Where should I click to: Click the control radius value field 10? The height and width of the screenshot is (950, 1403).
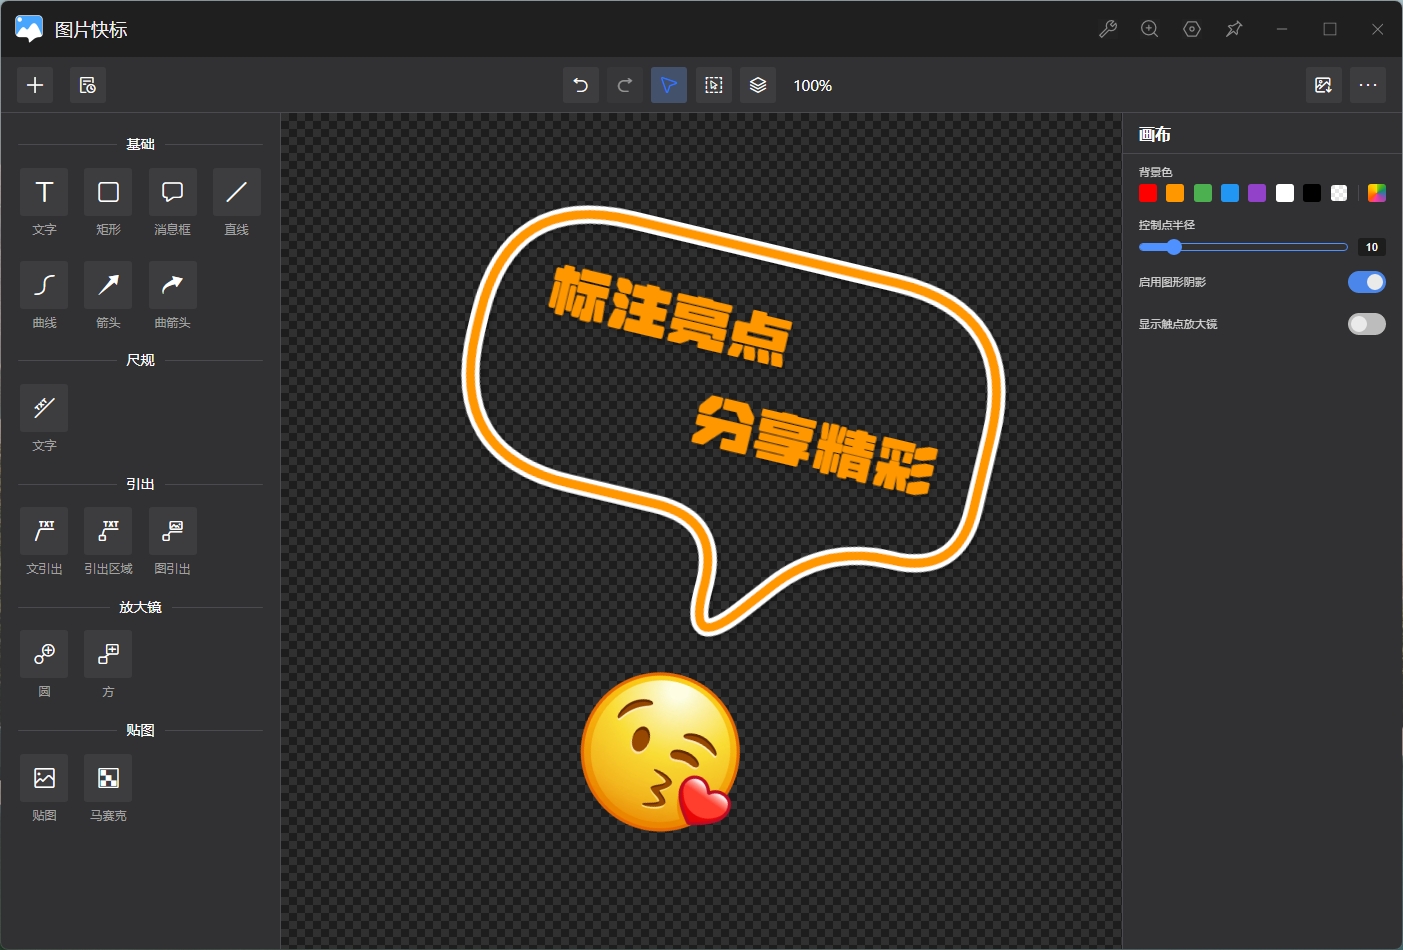click(x=1372, y=247)
